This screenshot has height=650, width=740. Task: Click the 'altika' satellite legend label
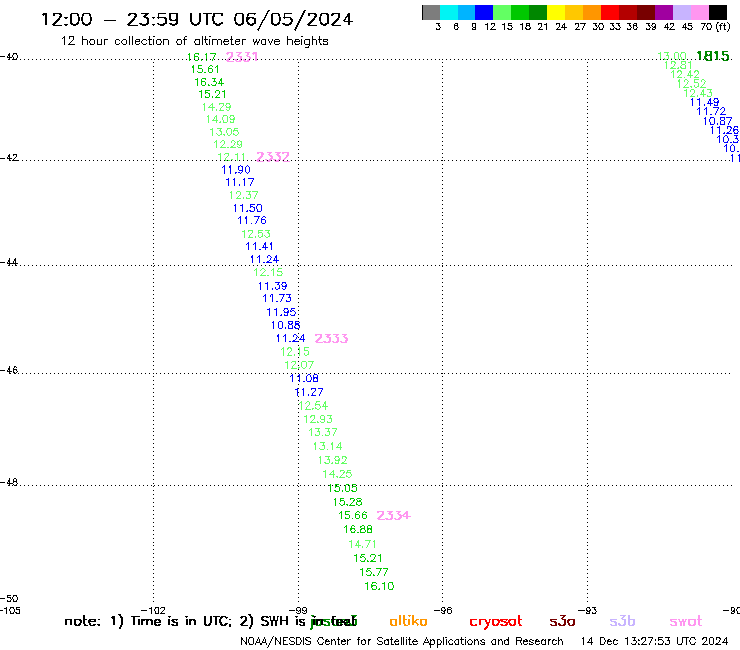click(x=408, y=621)
